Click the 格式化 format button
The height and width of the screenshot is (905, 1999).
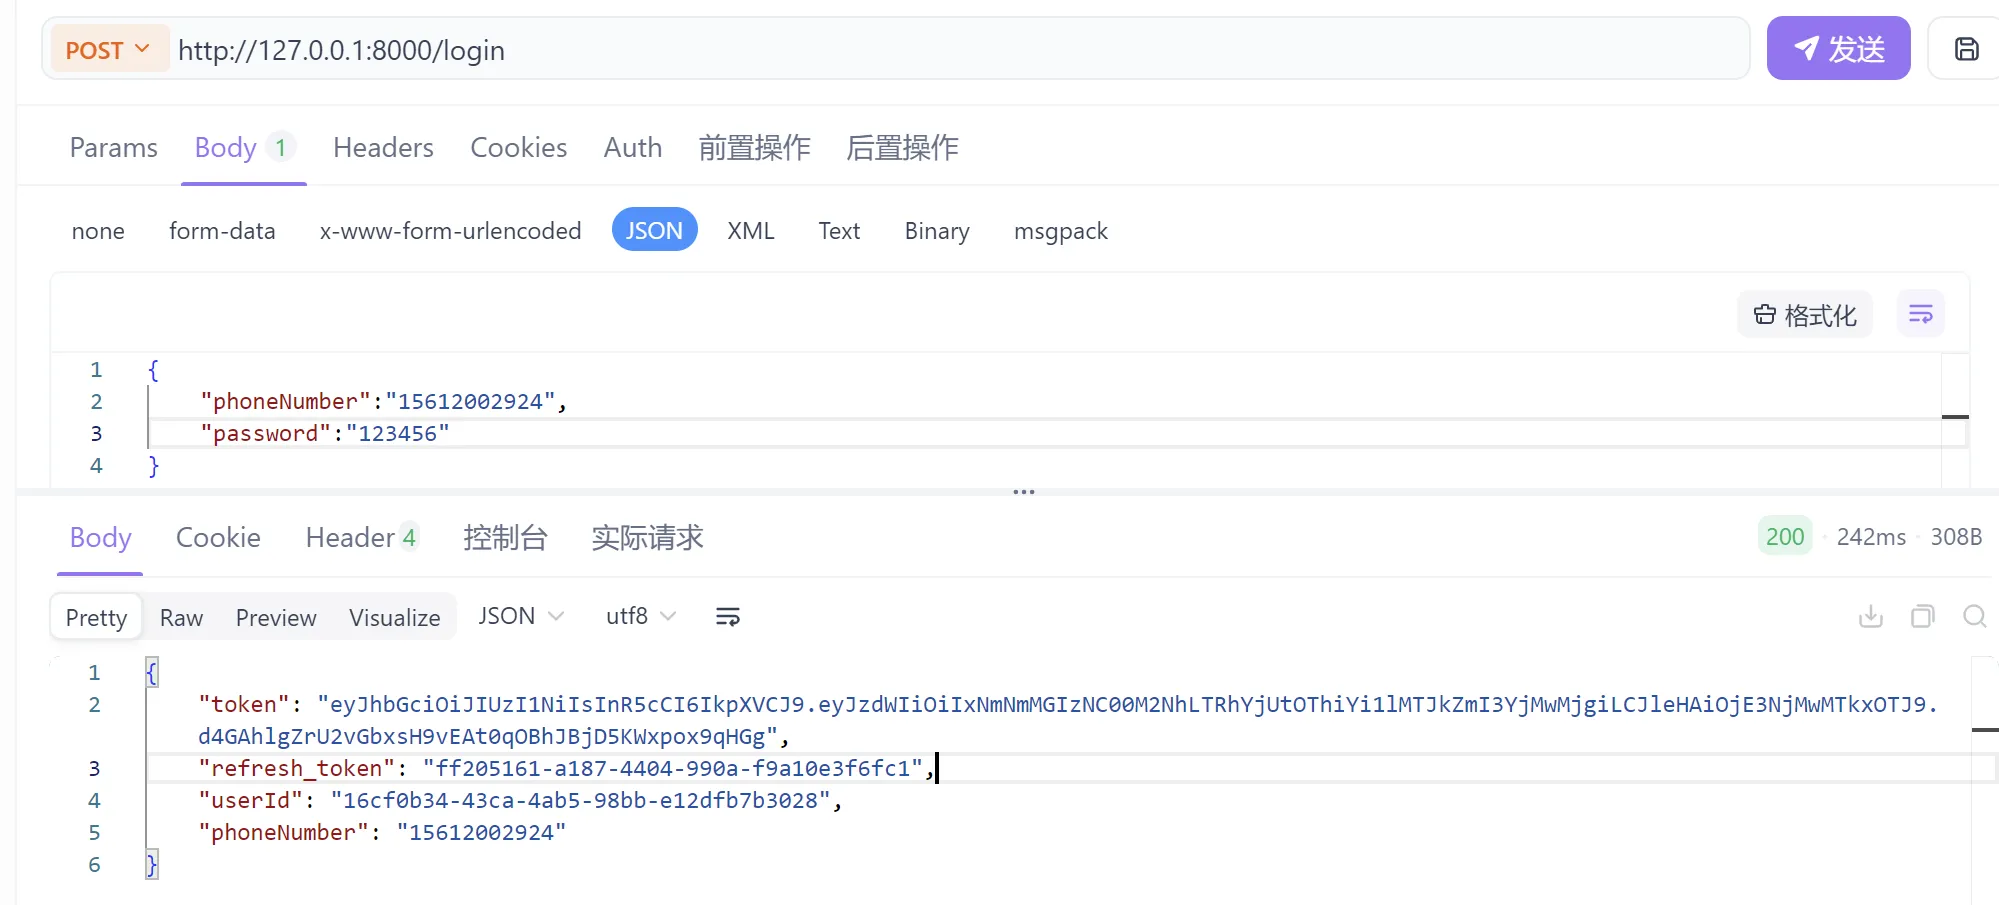tap(1805, 315)
